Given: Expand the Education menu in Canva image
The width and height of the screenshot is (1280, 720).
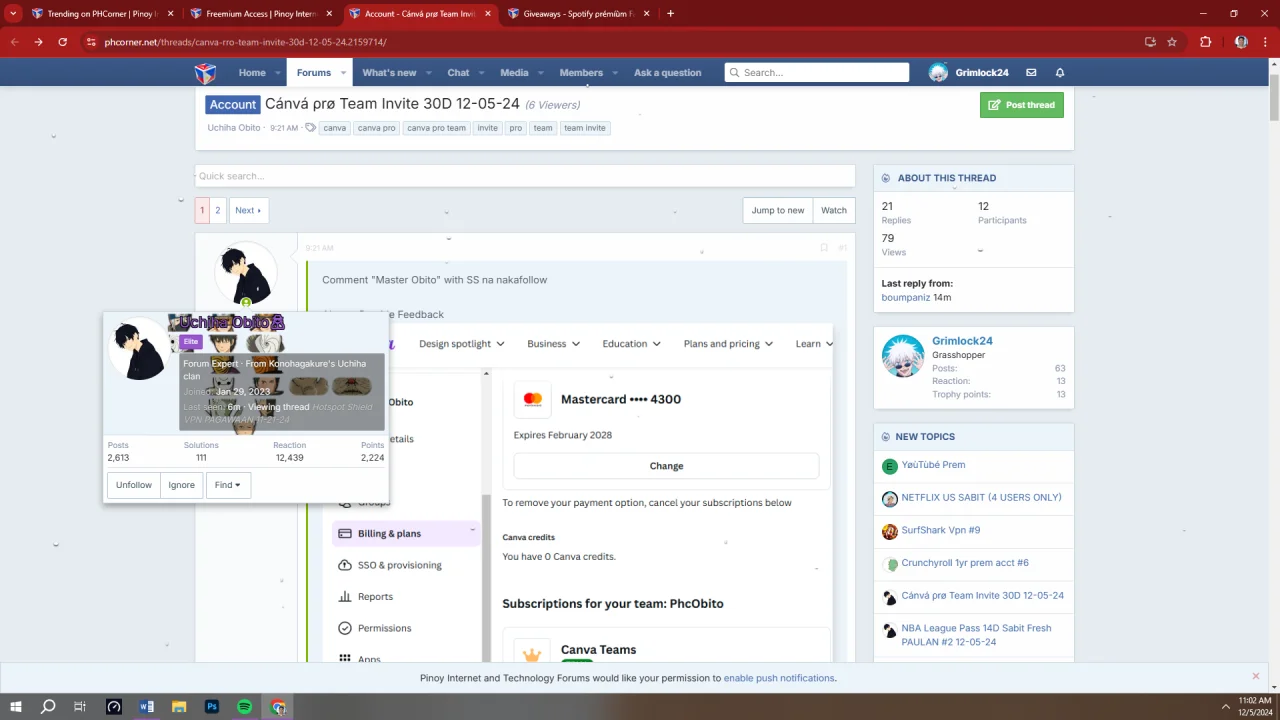Looking at the screenshot, I should pyautogui.click(x=631, y=344).
